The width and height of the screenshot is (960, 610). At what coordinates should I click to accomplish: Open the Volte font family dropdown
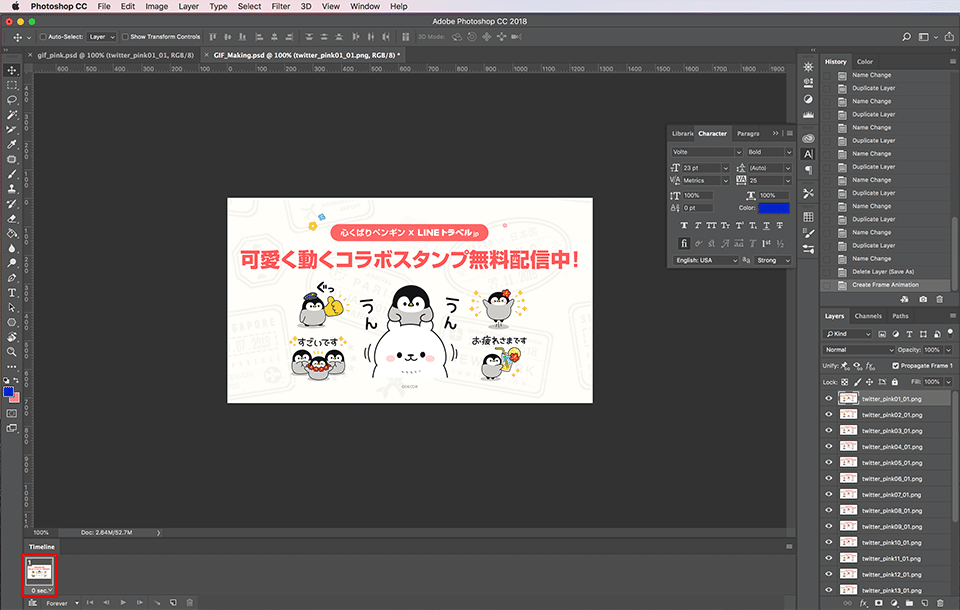(x=707, y=152)
